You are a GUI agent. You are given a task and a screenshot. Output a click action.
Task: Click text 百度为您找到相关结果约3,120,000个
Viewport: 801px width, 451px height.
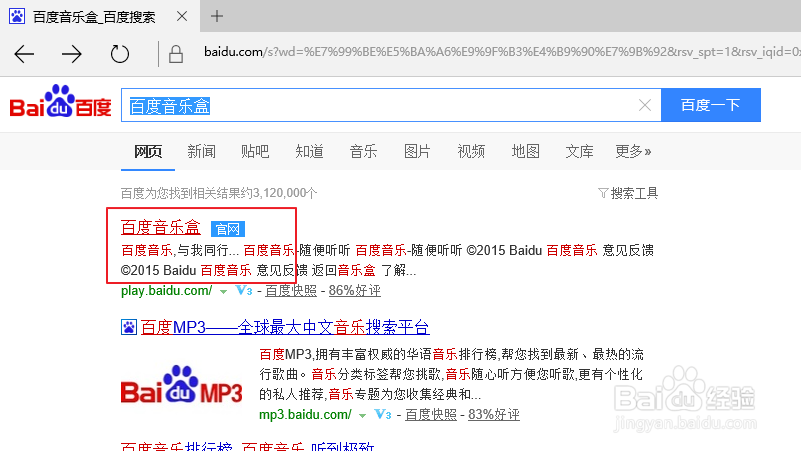pyautogui.click(x=219, y=193)
